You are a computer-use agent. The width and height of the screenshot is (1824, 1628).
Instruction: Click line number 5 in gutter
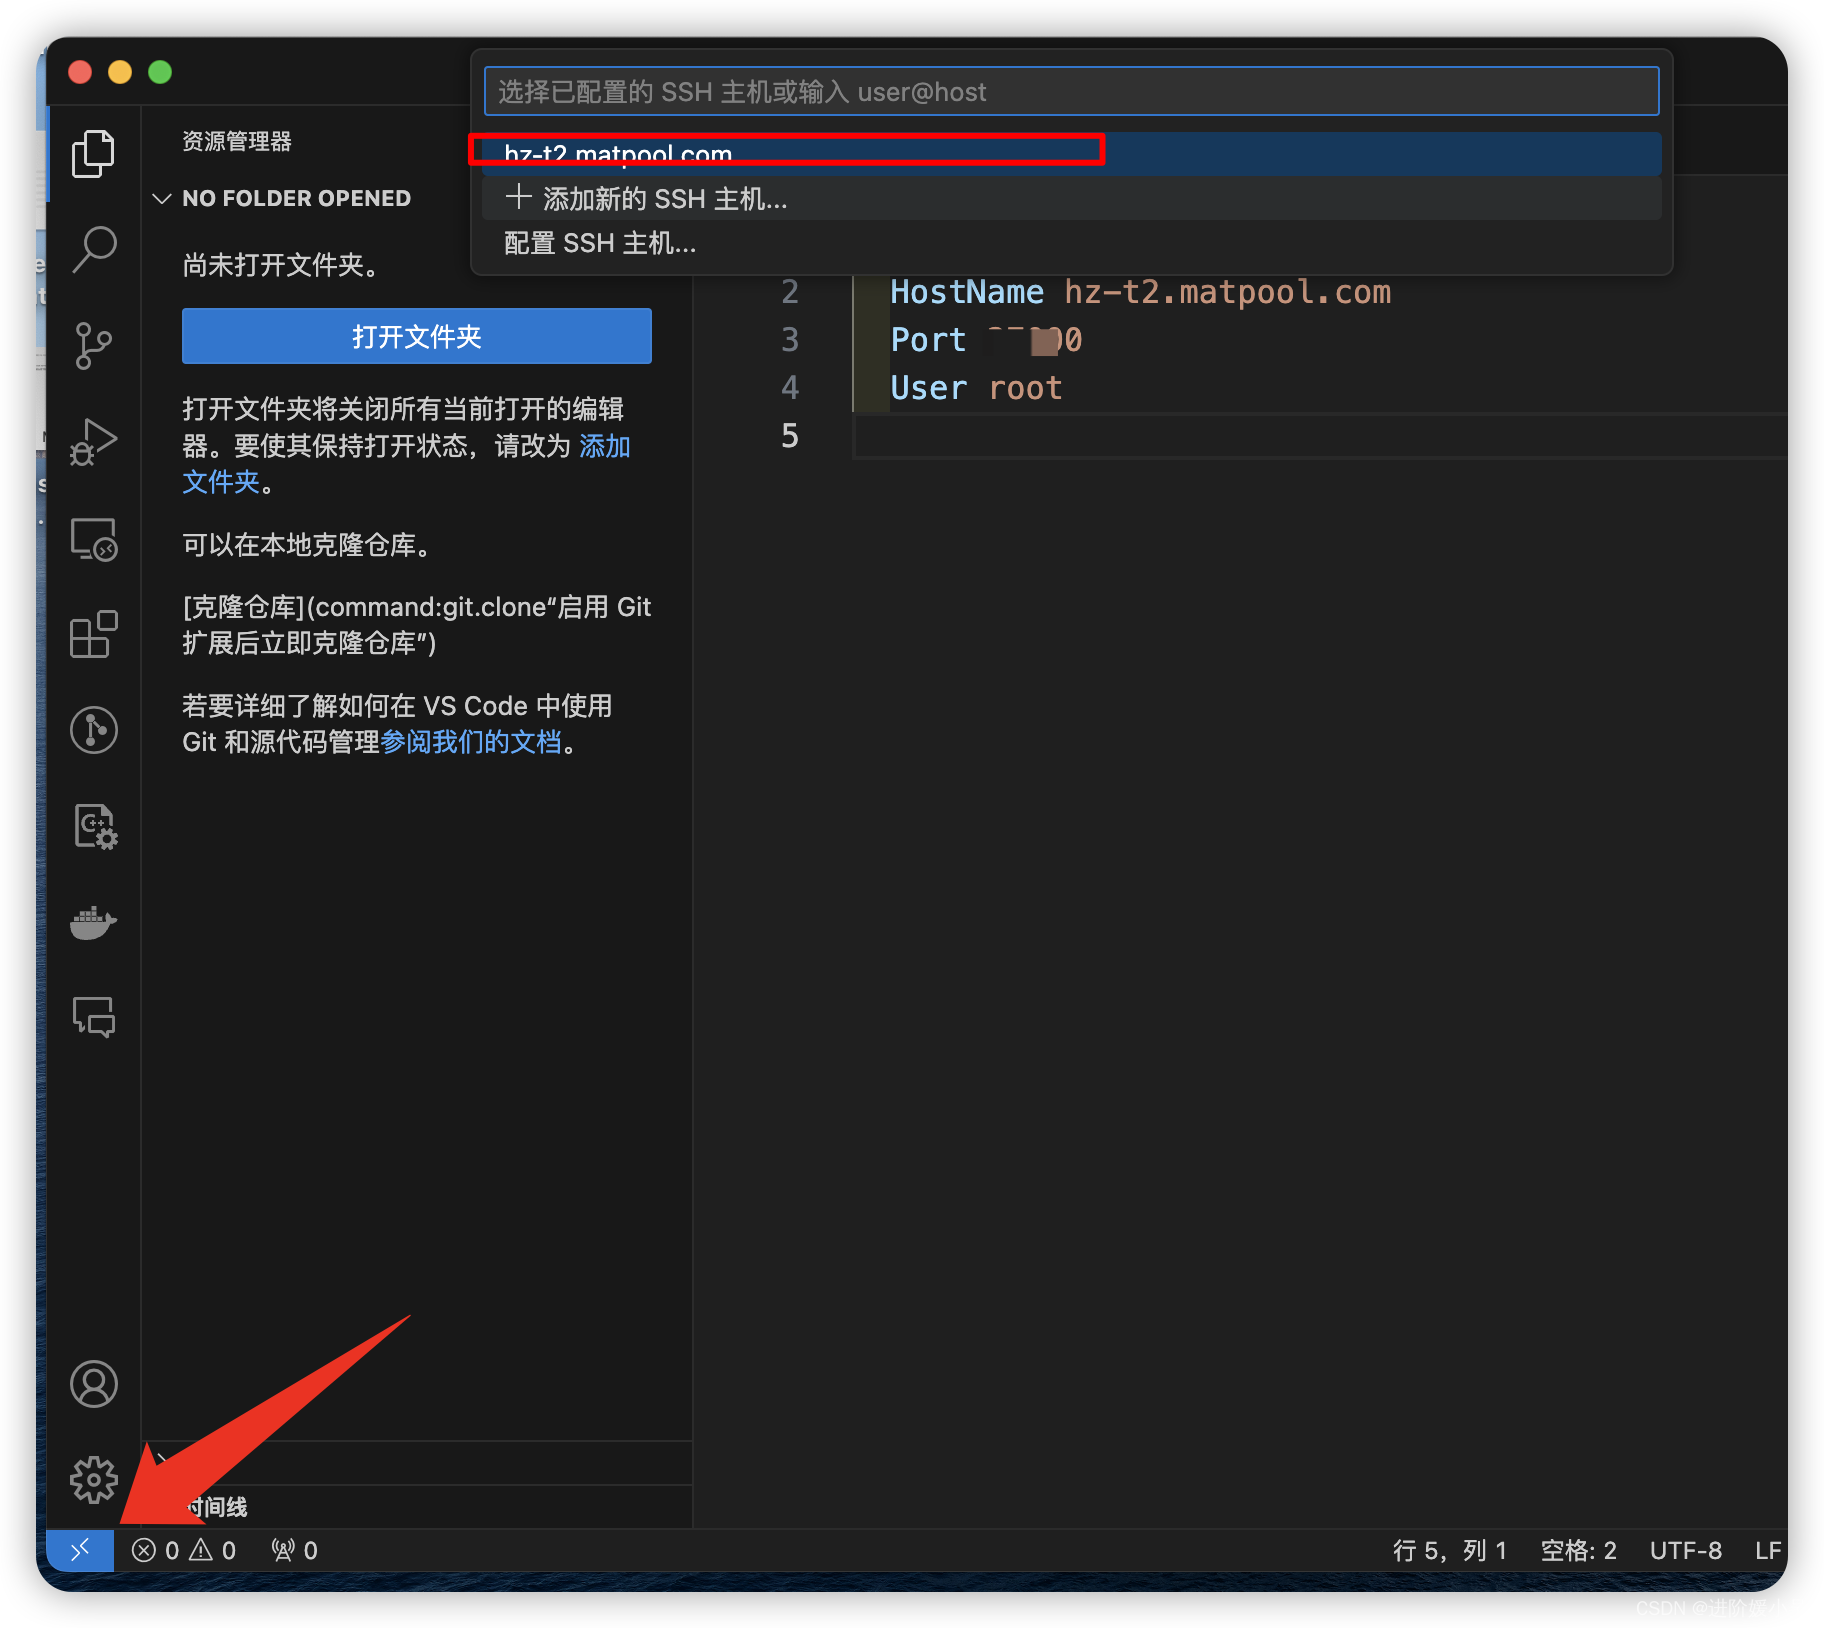[x=790, y=436]
